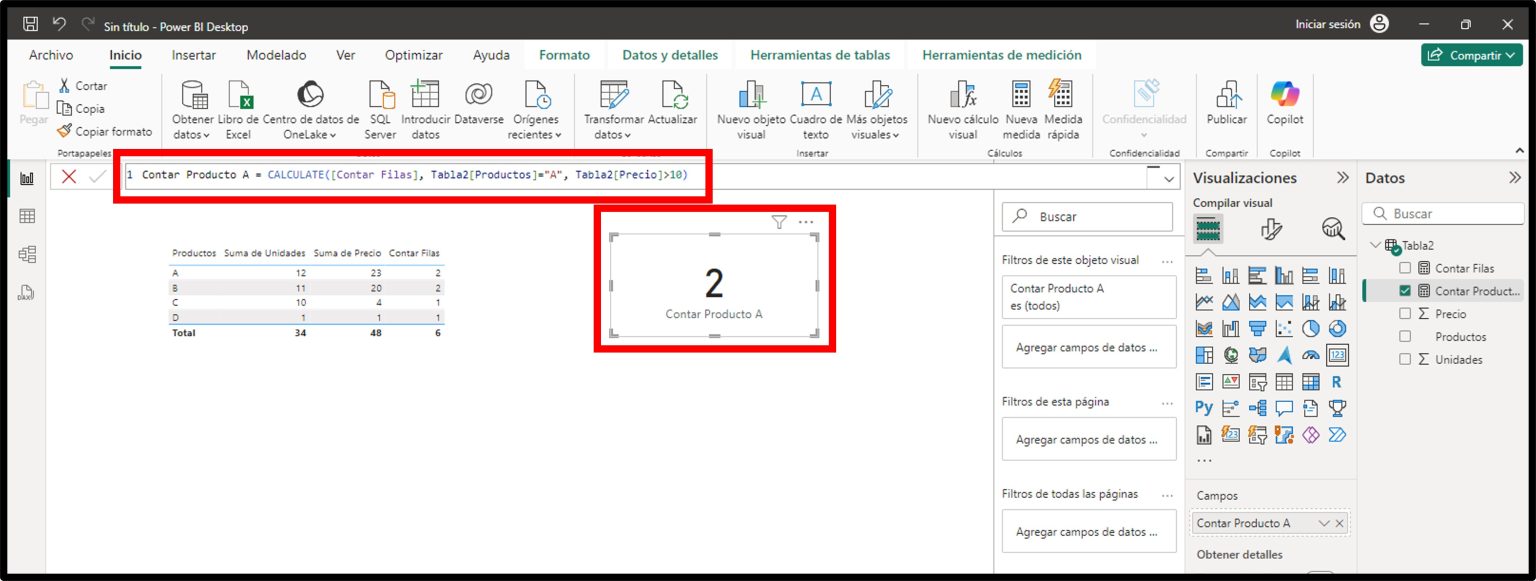Uncheck the Contar Producto A measure
This screenshot has height=581, width=1536.
(1404, 290)
